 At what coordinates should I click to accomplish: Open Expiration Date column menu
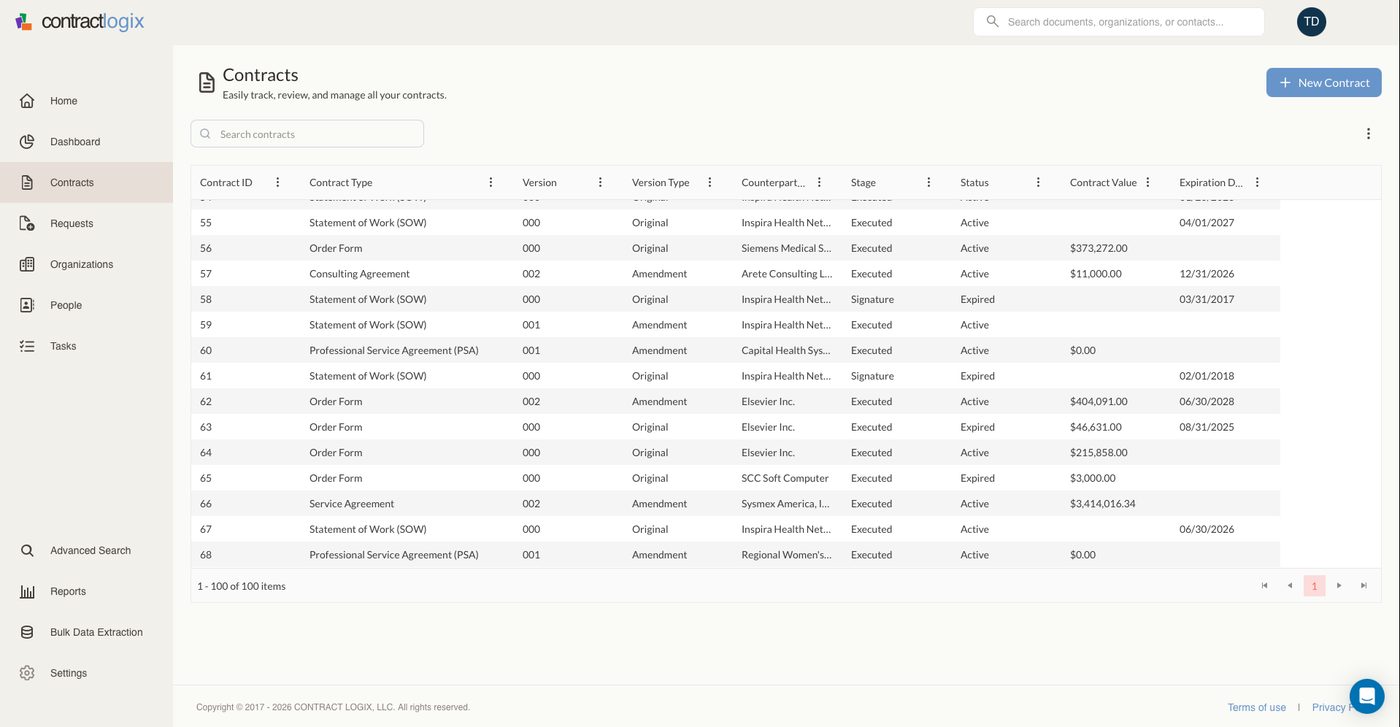click(1257, 183)
